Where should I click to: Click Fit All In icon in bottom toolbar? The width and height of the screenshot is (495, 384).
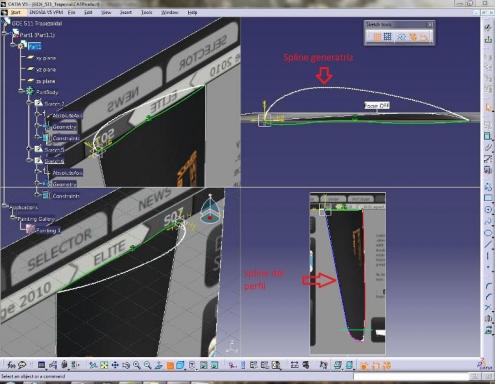[x=104, y=365]
